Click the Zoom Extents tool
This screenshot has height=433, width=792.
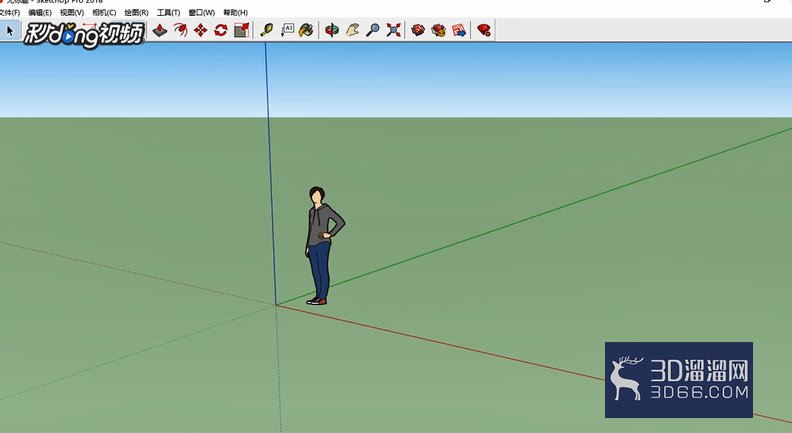(393, 30)
